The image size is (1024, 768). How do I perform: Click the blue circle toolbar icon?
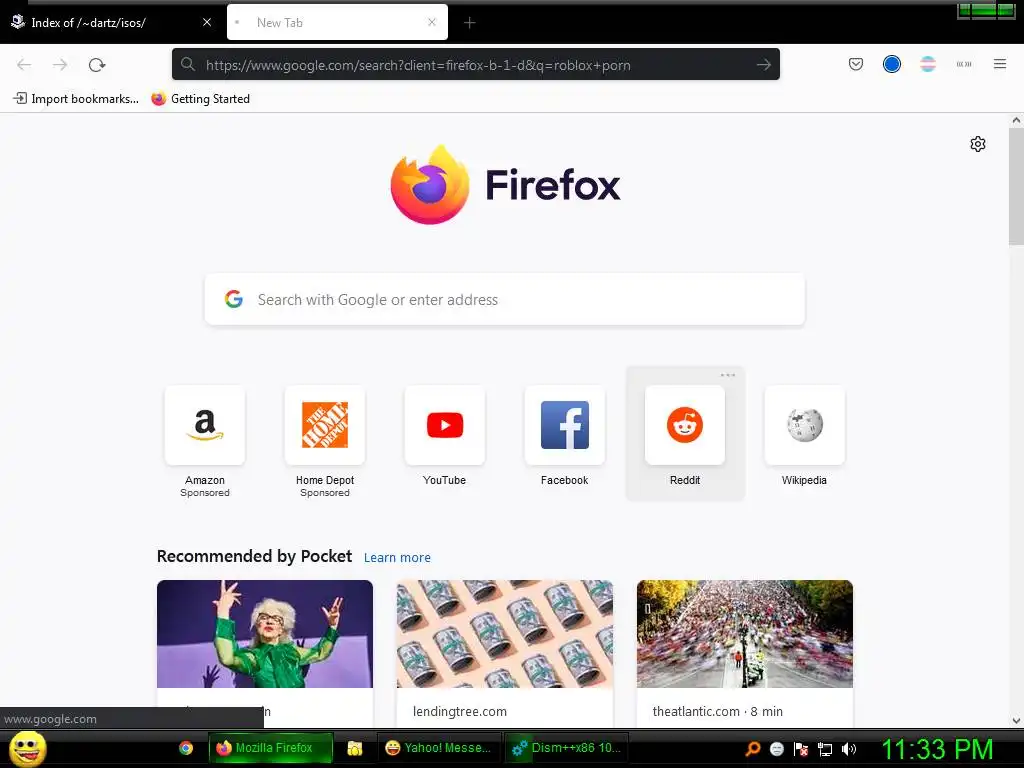pyautogui.click(x=891, y=64)
